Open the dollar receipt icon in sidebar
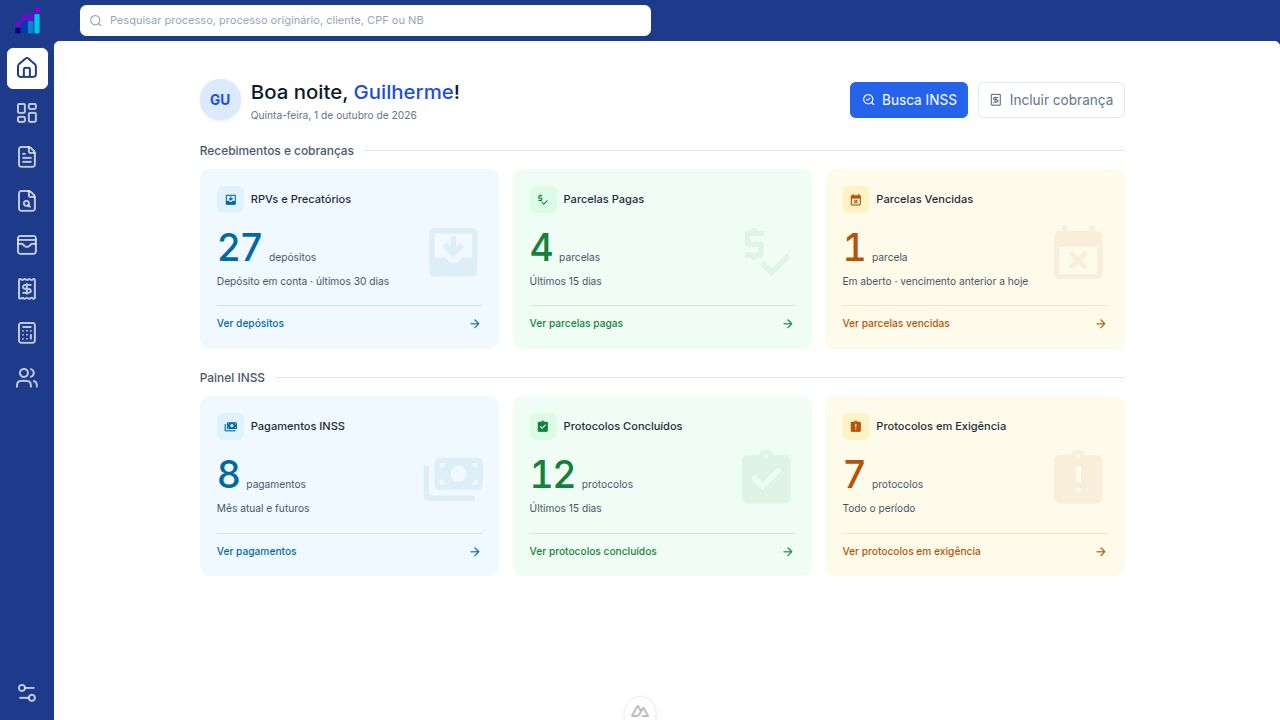Screen dimensions: 1280x720 [27, 289]
